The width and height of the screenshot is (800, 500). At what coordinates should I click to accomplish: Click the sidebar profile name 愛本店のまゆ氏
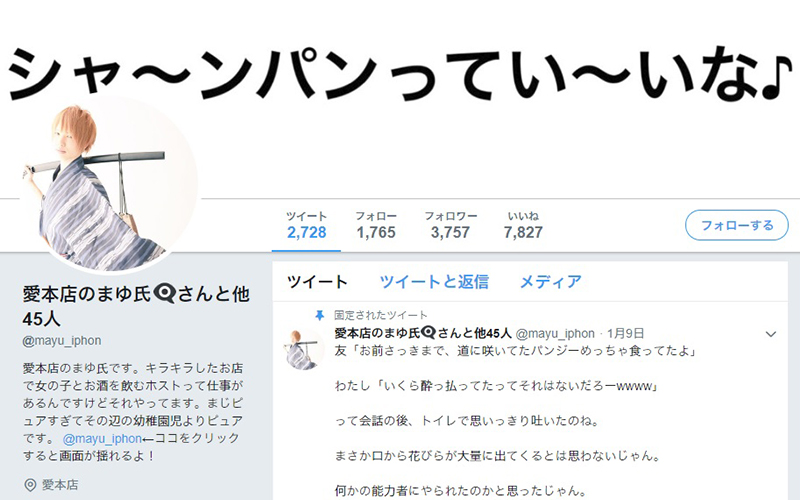87,294
